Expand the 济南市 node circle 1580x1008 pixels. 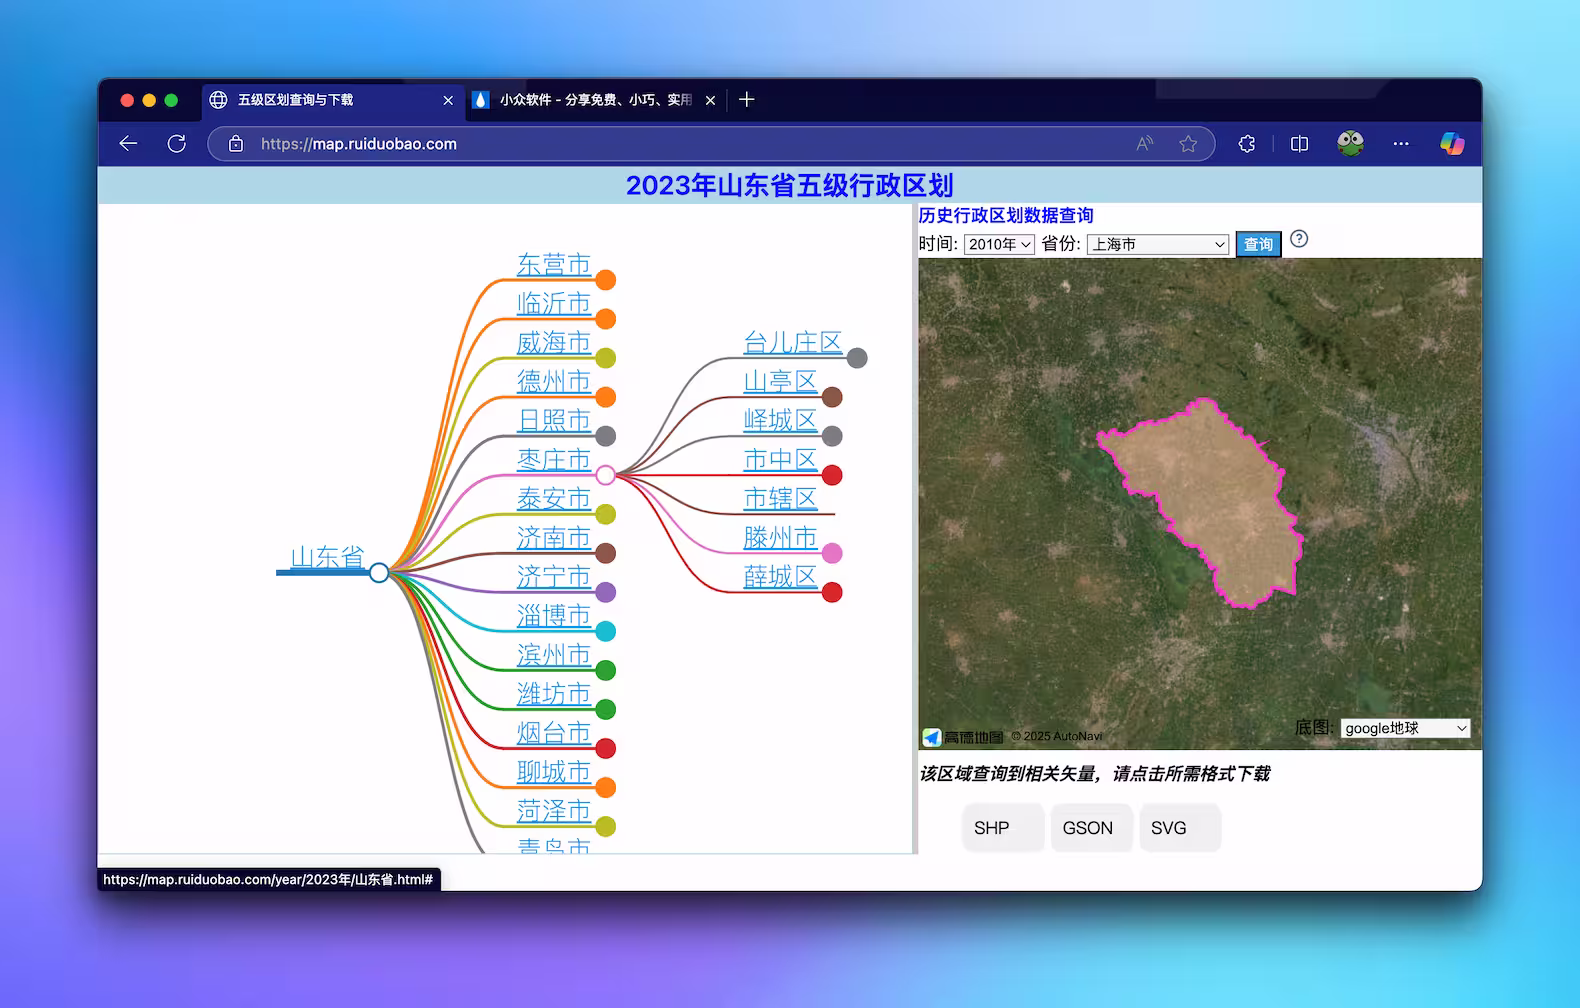pos(606,553)
